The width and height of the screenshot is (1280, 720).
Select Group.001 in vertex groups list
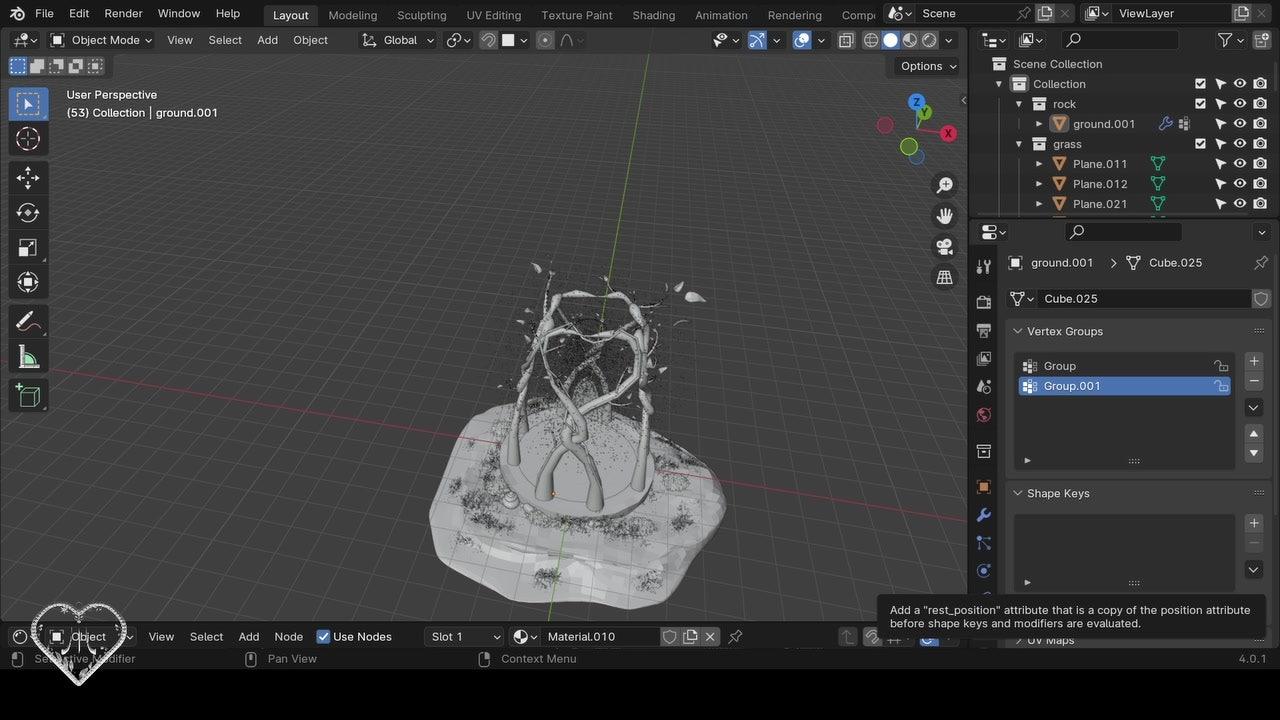(1124, 386)
